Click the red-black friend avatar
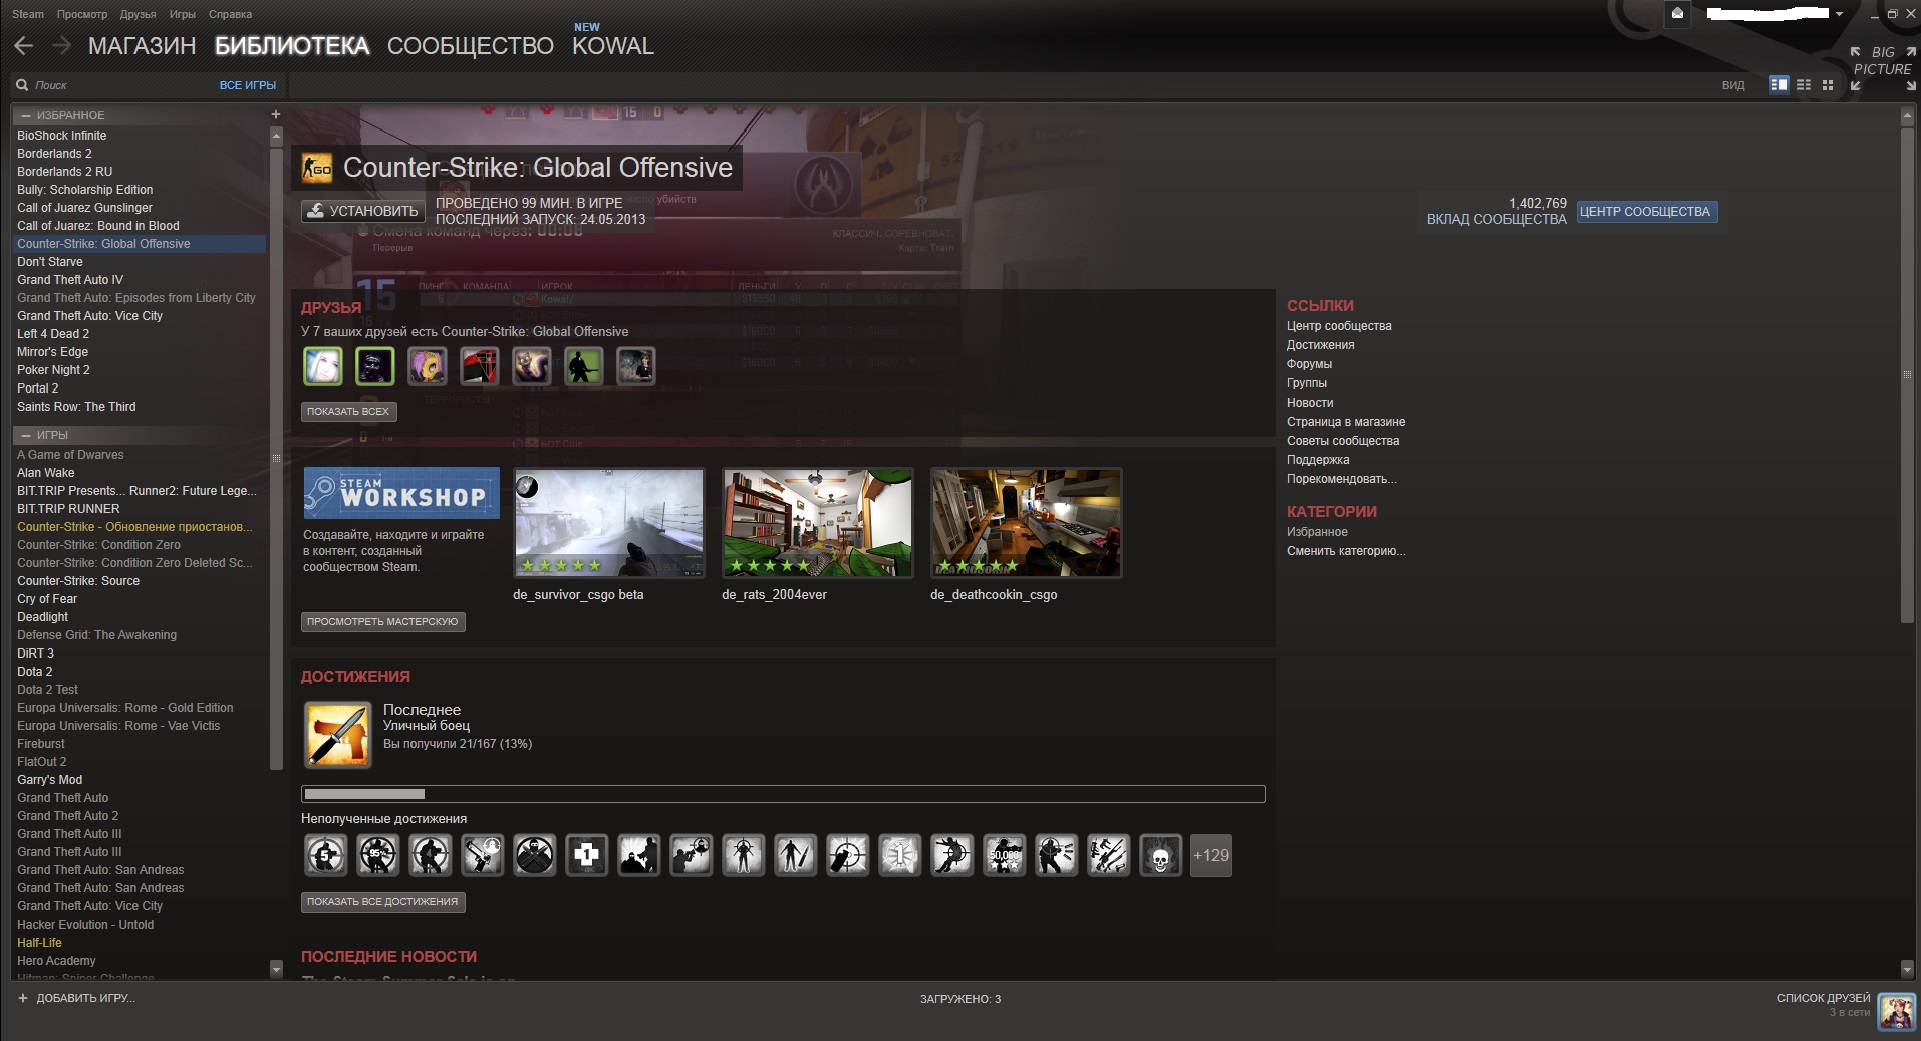The height and width of the screenshot is (1041, 1921). [x=479, y=366]
